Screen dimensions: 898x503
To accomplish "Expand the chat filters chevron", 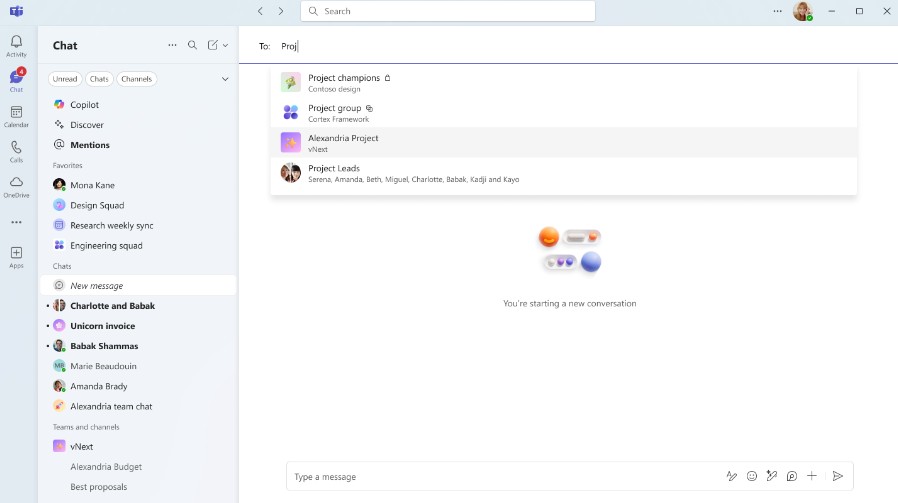I will click(x=225, y=79).
